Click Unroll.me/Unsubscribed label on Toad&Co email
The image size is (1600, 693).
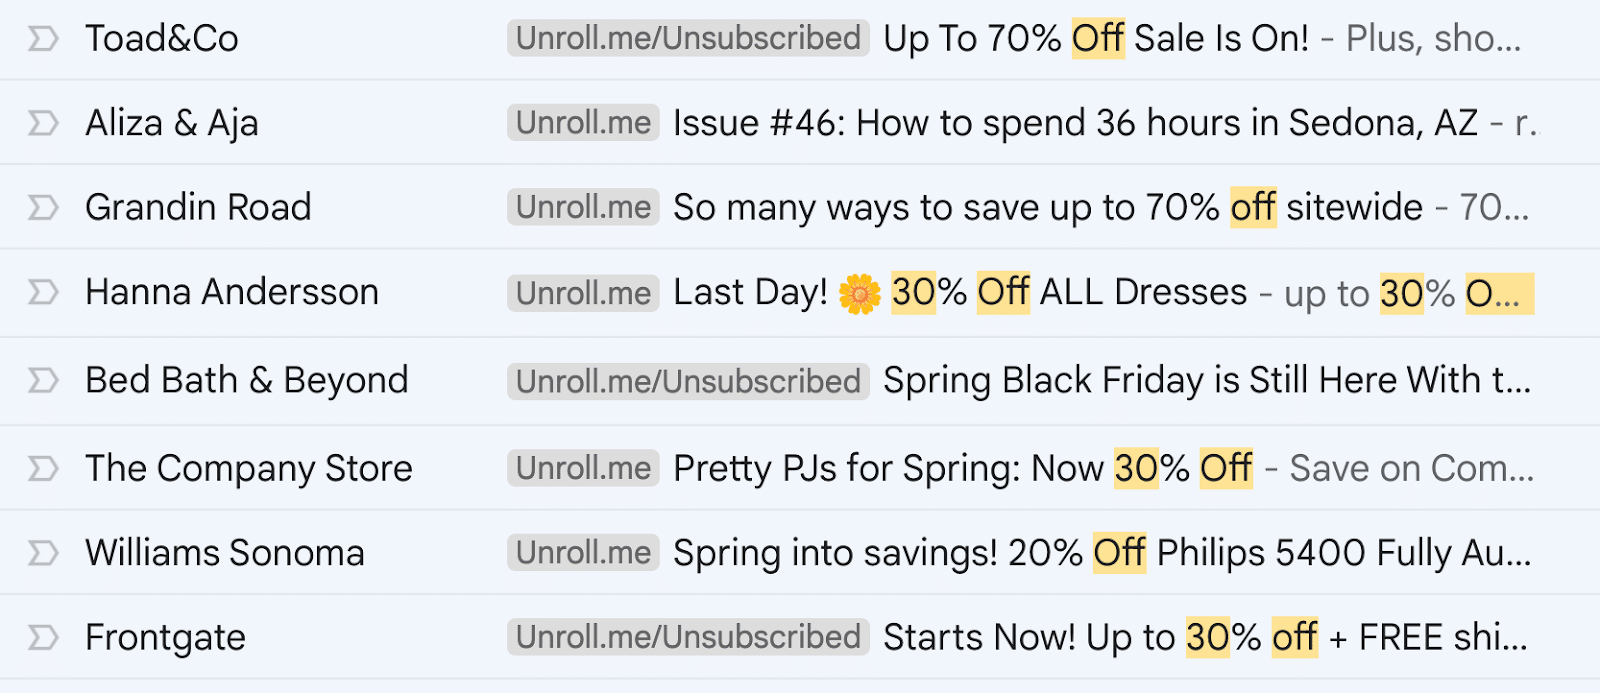click(x=688, y=39)
